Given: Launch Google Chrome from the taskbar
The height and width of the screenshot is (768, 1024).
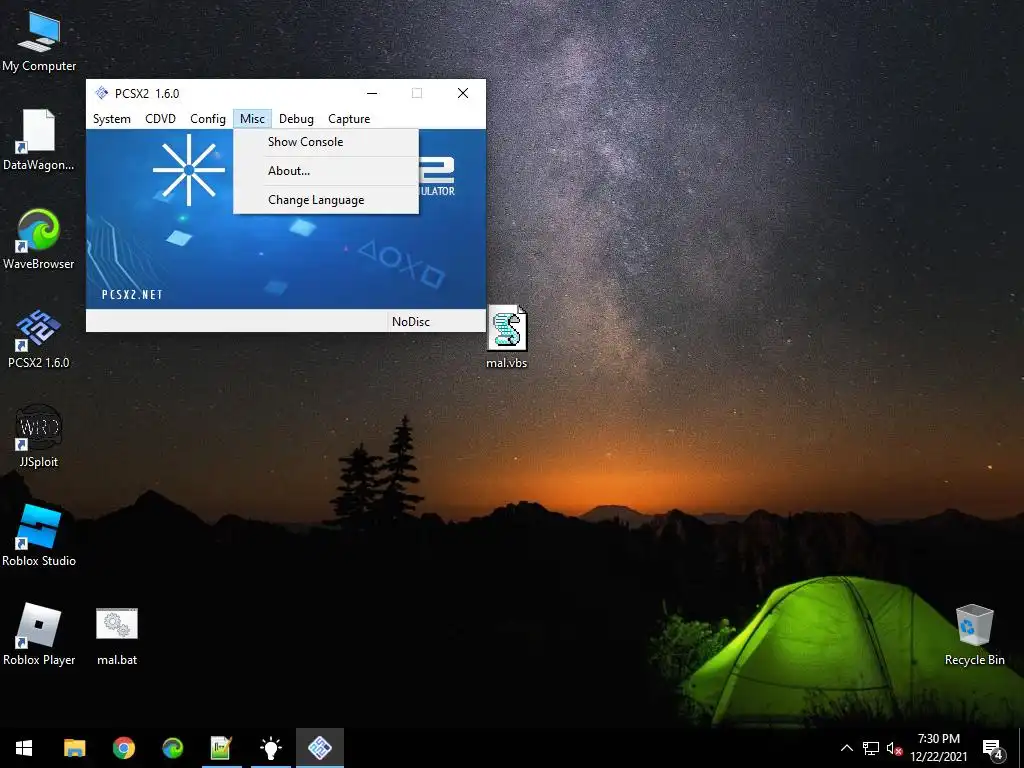Looking at the screenshot, I should coord(123,748).
